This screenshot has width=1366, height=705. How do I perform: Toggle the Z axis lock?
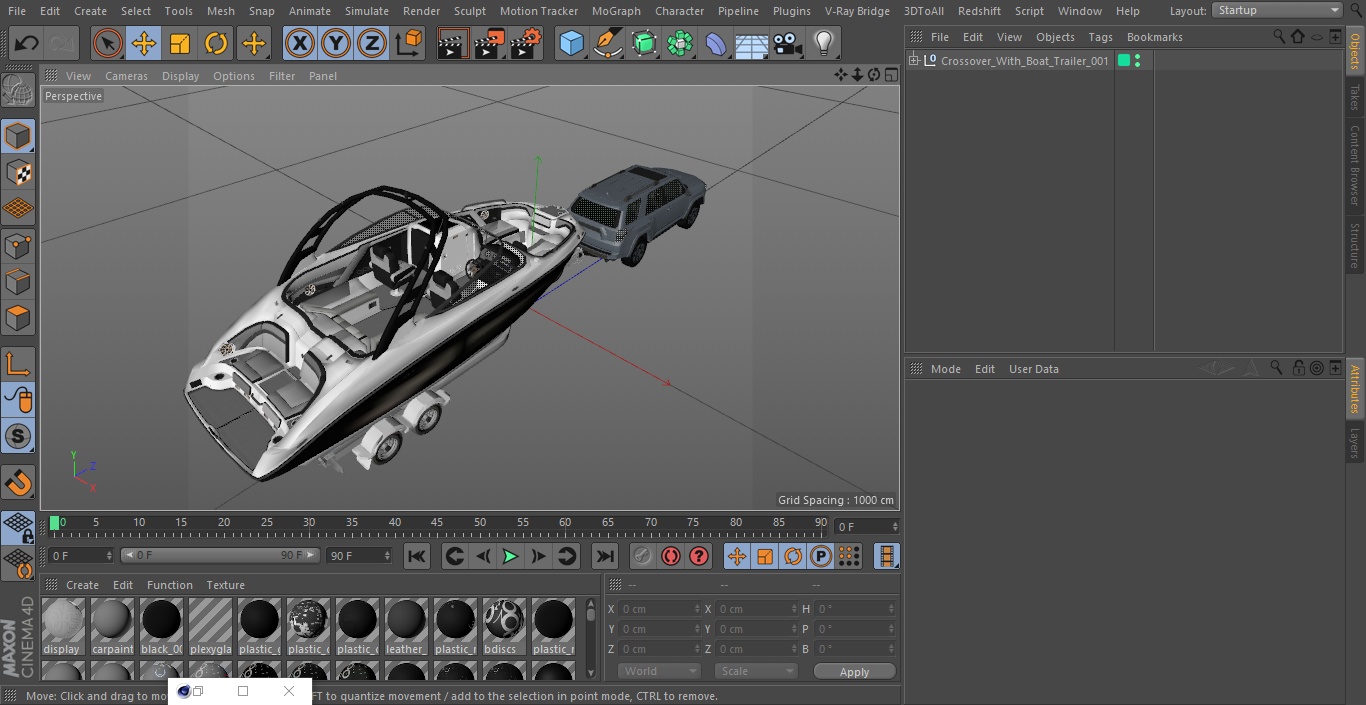[372, 43]
